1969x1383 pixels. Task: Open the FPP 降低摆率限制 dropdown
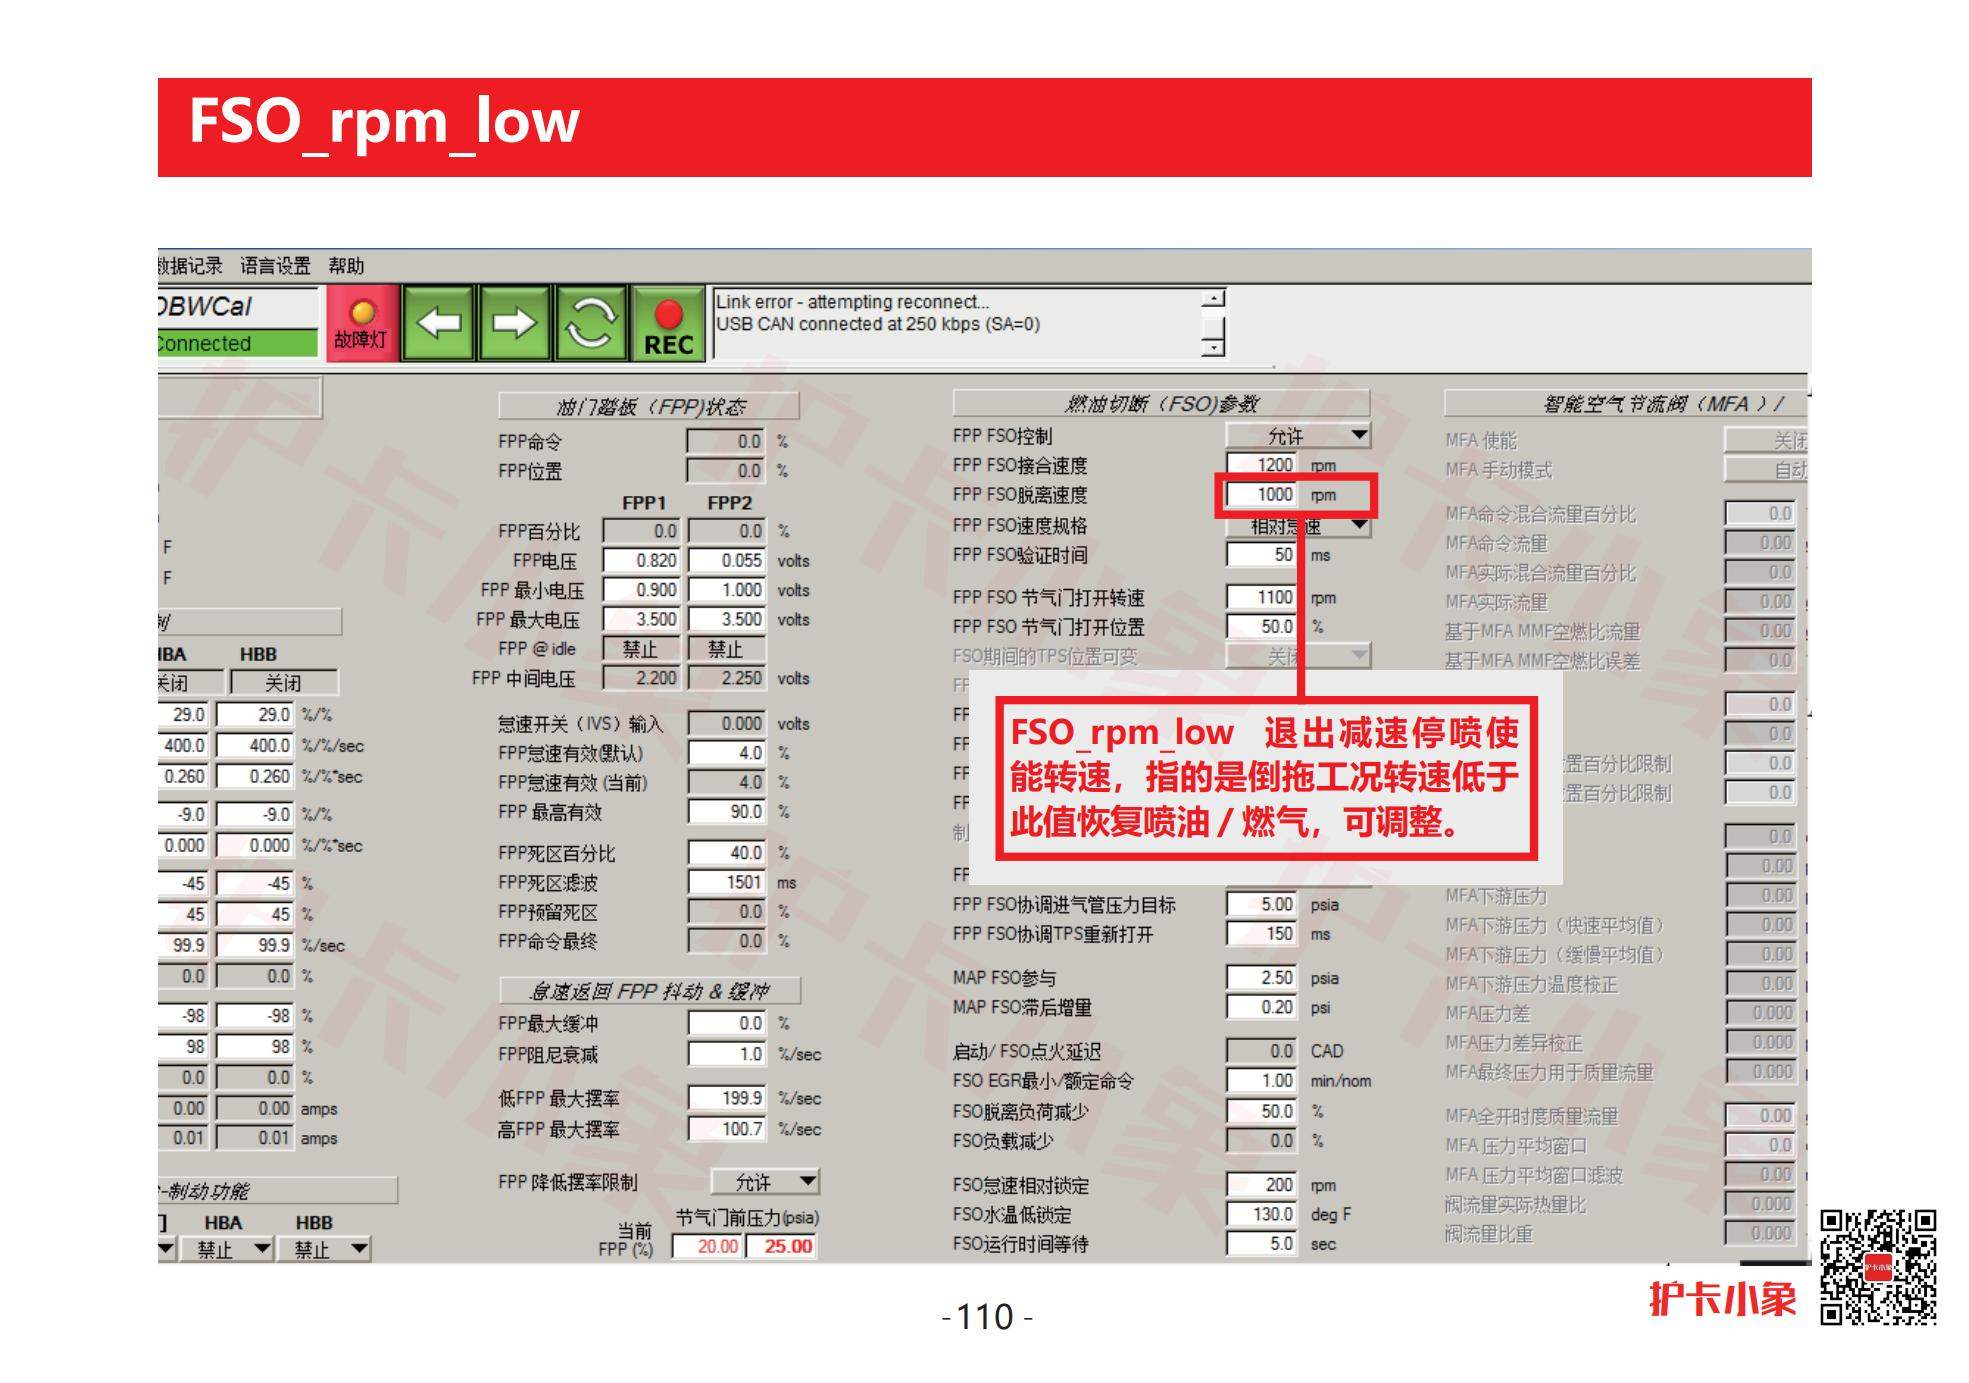coord(765,1182)
